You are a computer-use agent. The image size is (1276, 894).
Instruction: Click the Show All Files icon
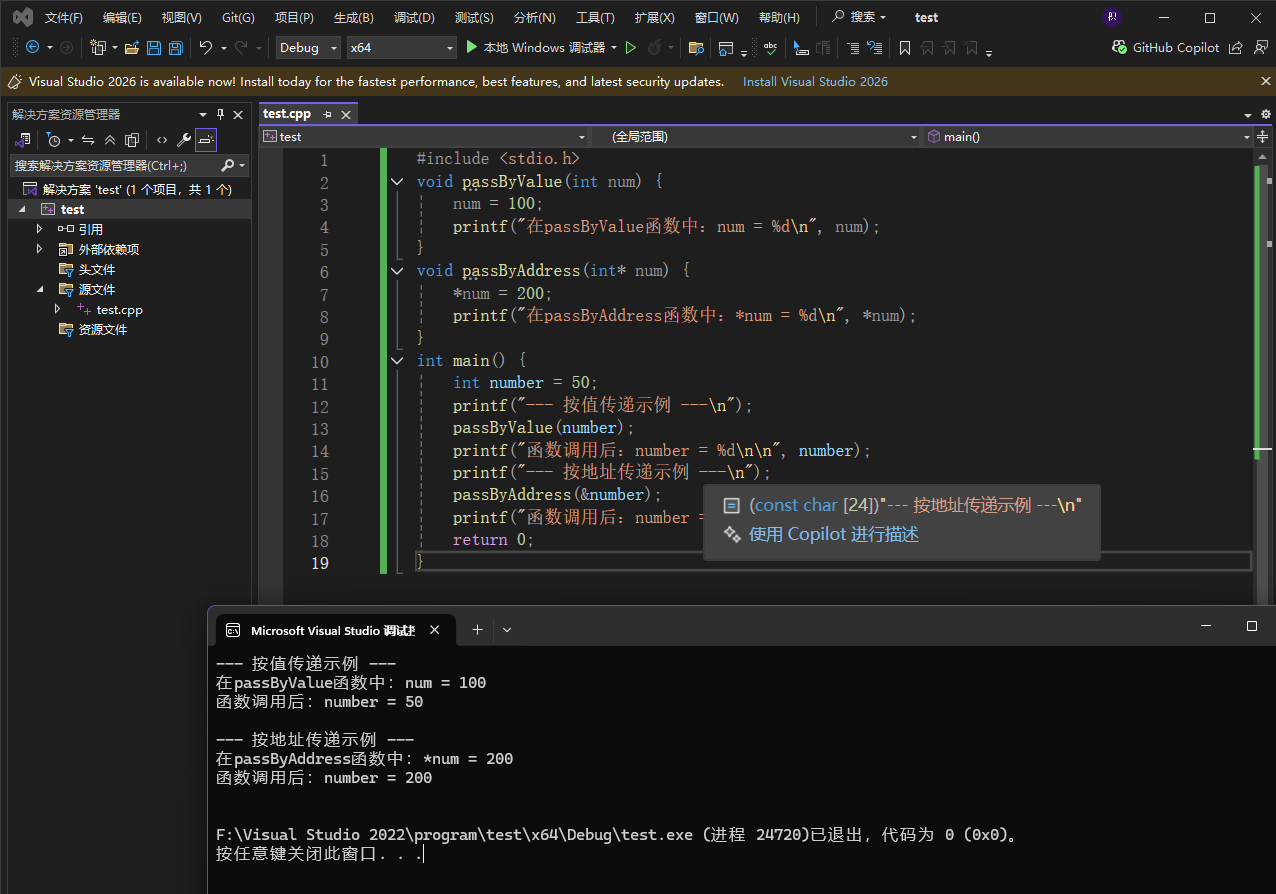point(132,140)
